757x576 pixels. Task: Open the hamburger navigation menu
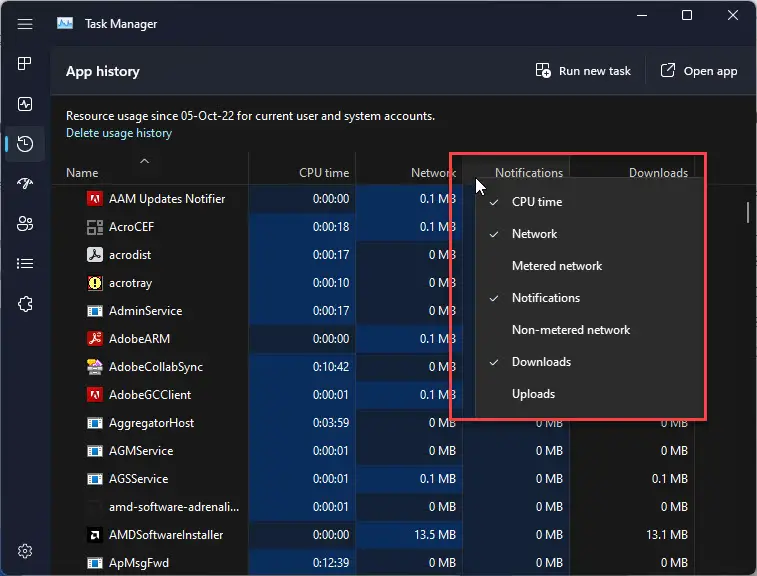tap(25, 24)
